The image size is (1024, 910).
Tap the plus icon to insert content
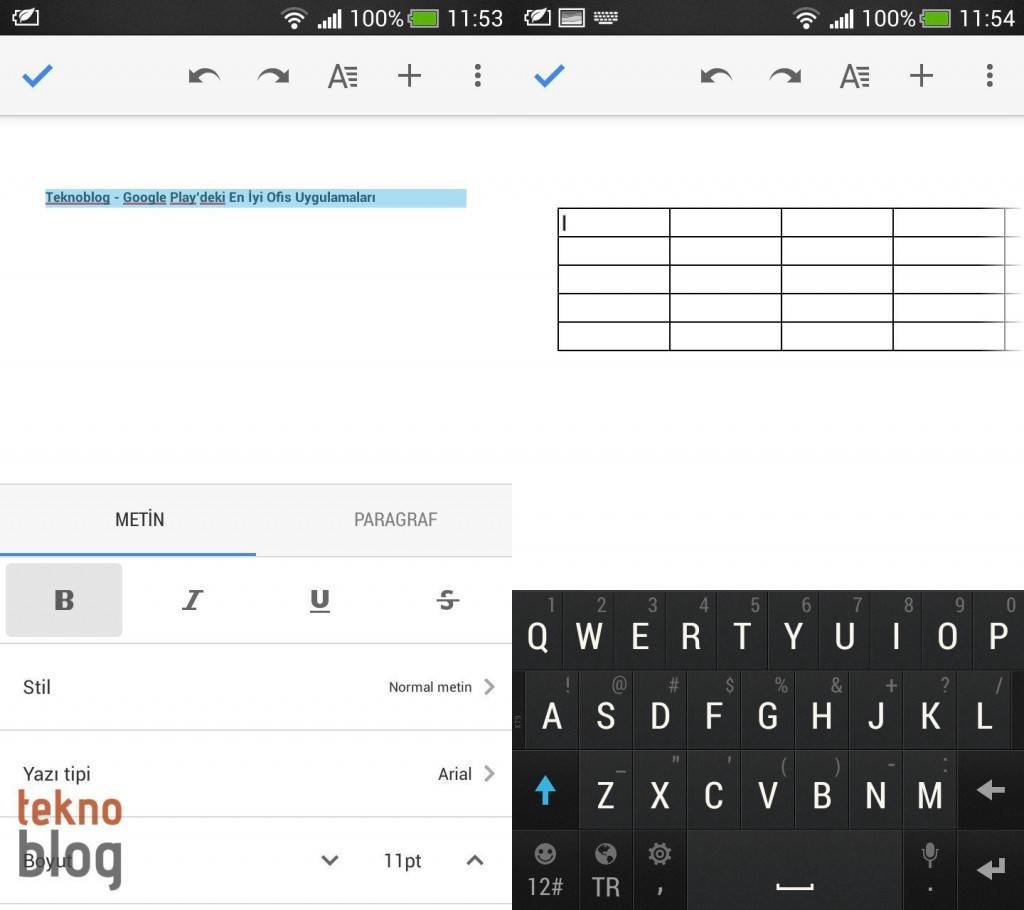[x=409, y=75]
